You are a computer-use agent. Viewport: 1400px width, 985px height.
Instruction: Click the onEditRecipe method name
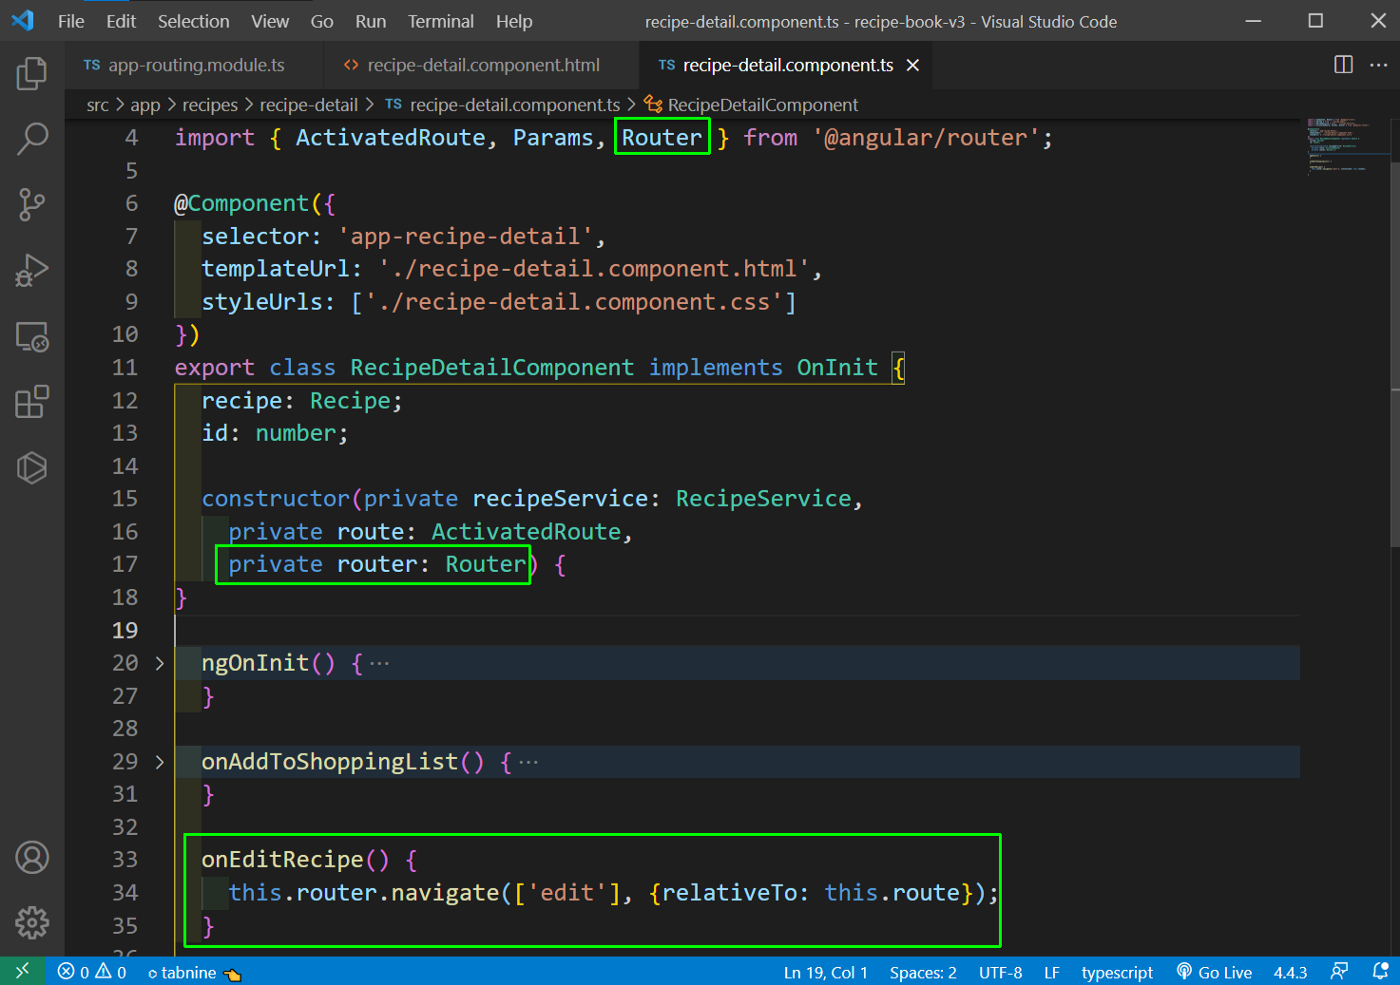282,859
